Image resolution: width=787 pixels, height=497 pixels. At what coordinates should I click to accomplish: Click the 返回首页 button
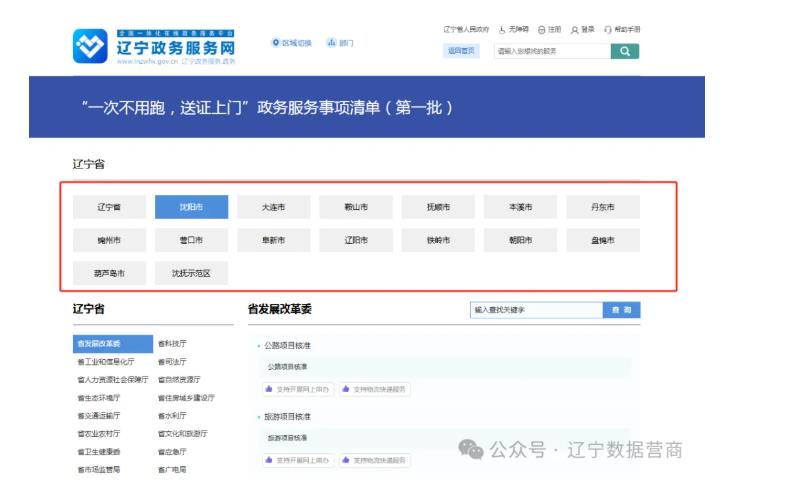click(461, 51)
